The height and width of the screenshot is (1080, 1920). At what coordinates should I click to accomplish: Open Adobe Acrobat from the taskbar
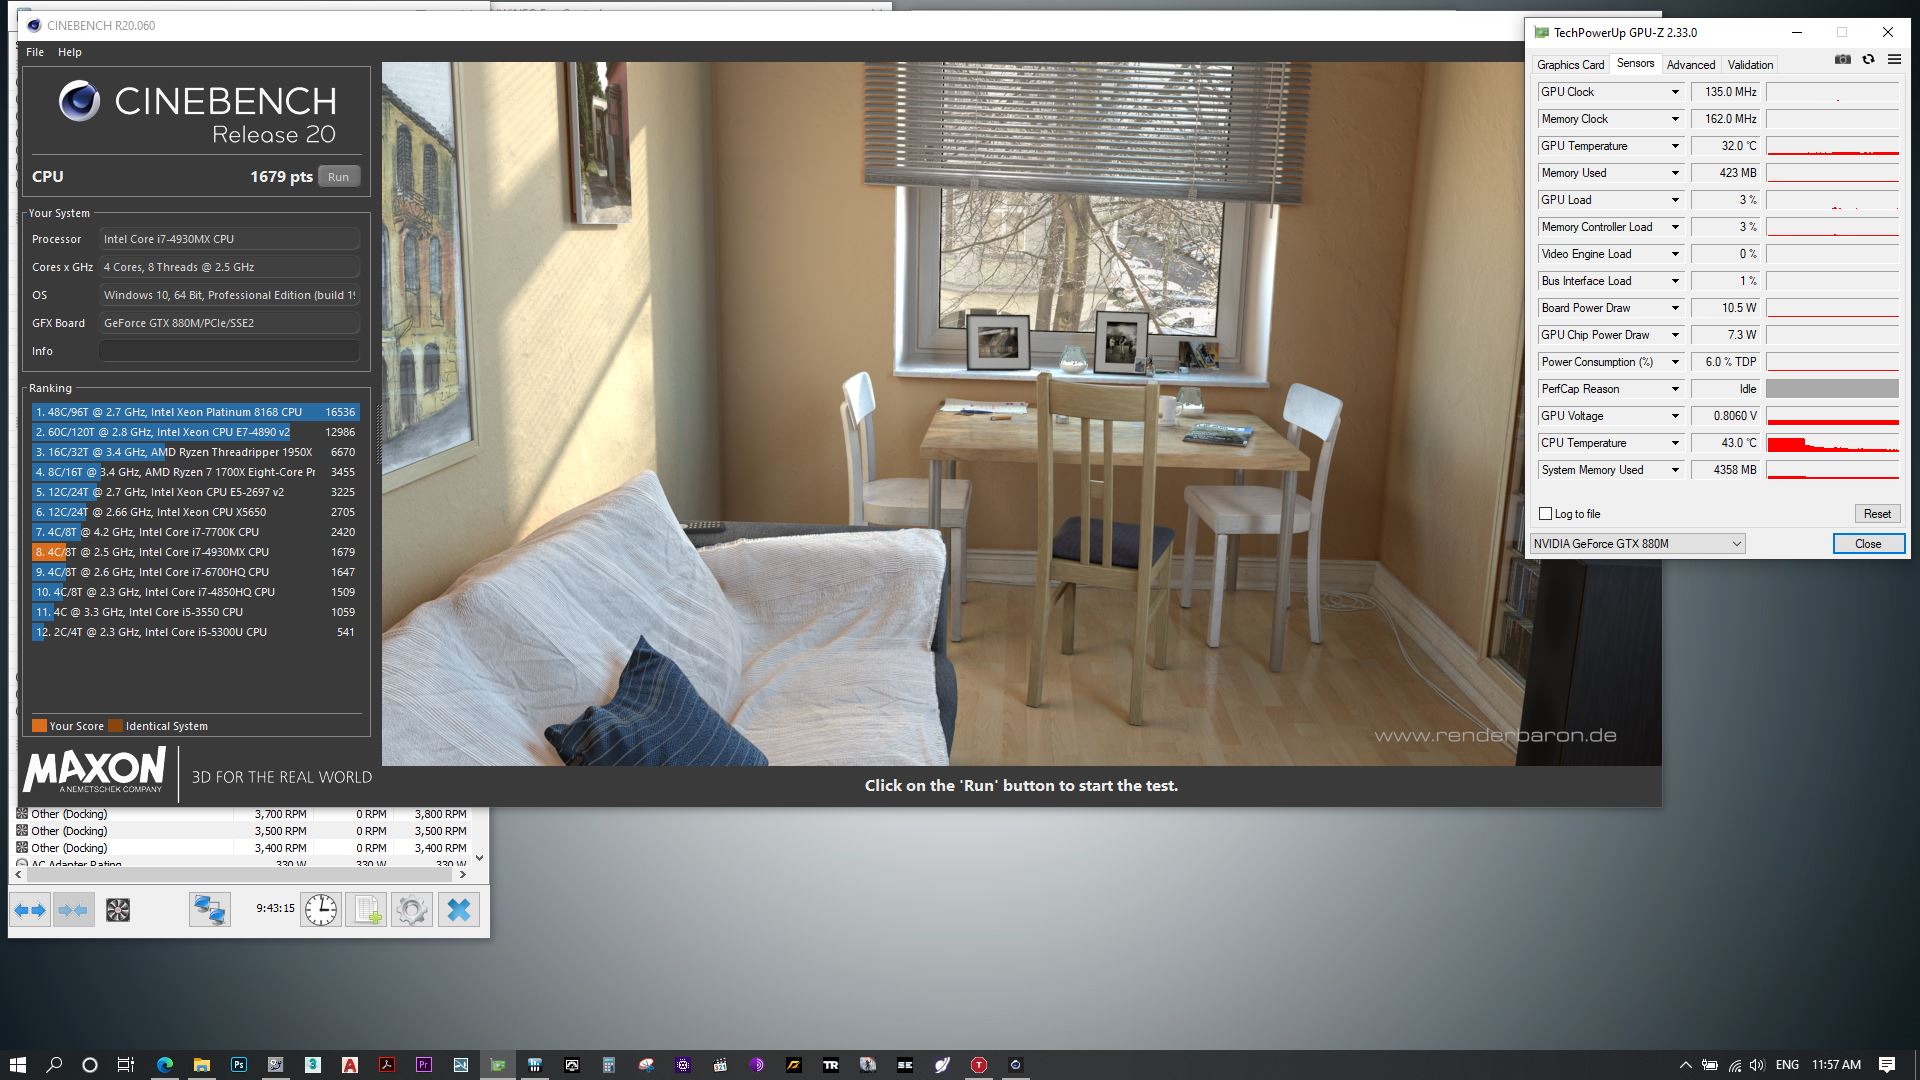coord(387,1065)
